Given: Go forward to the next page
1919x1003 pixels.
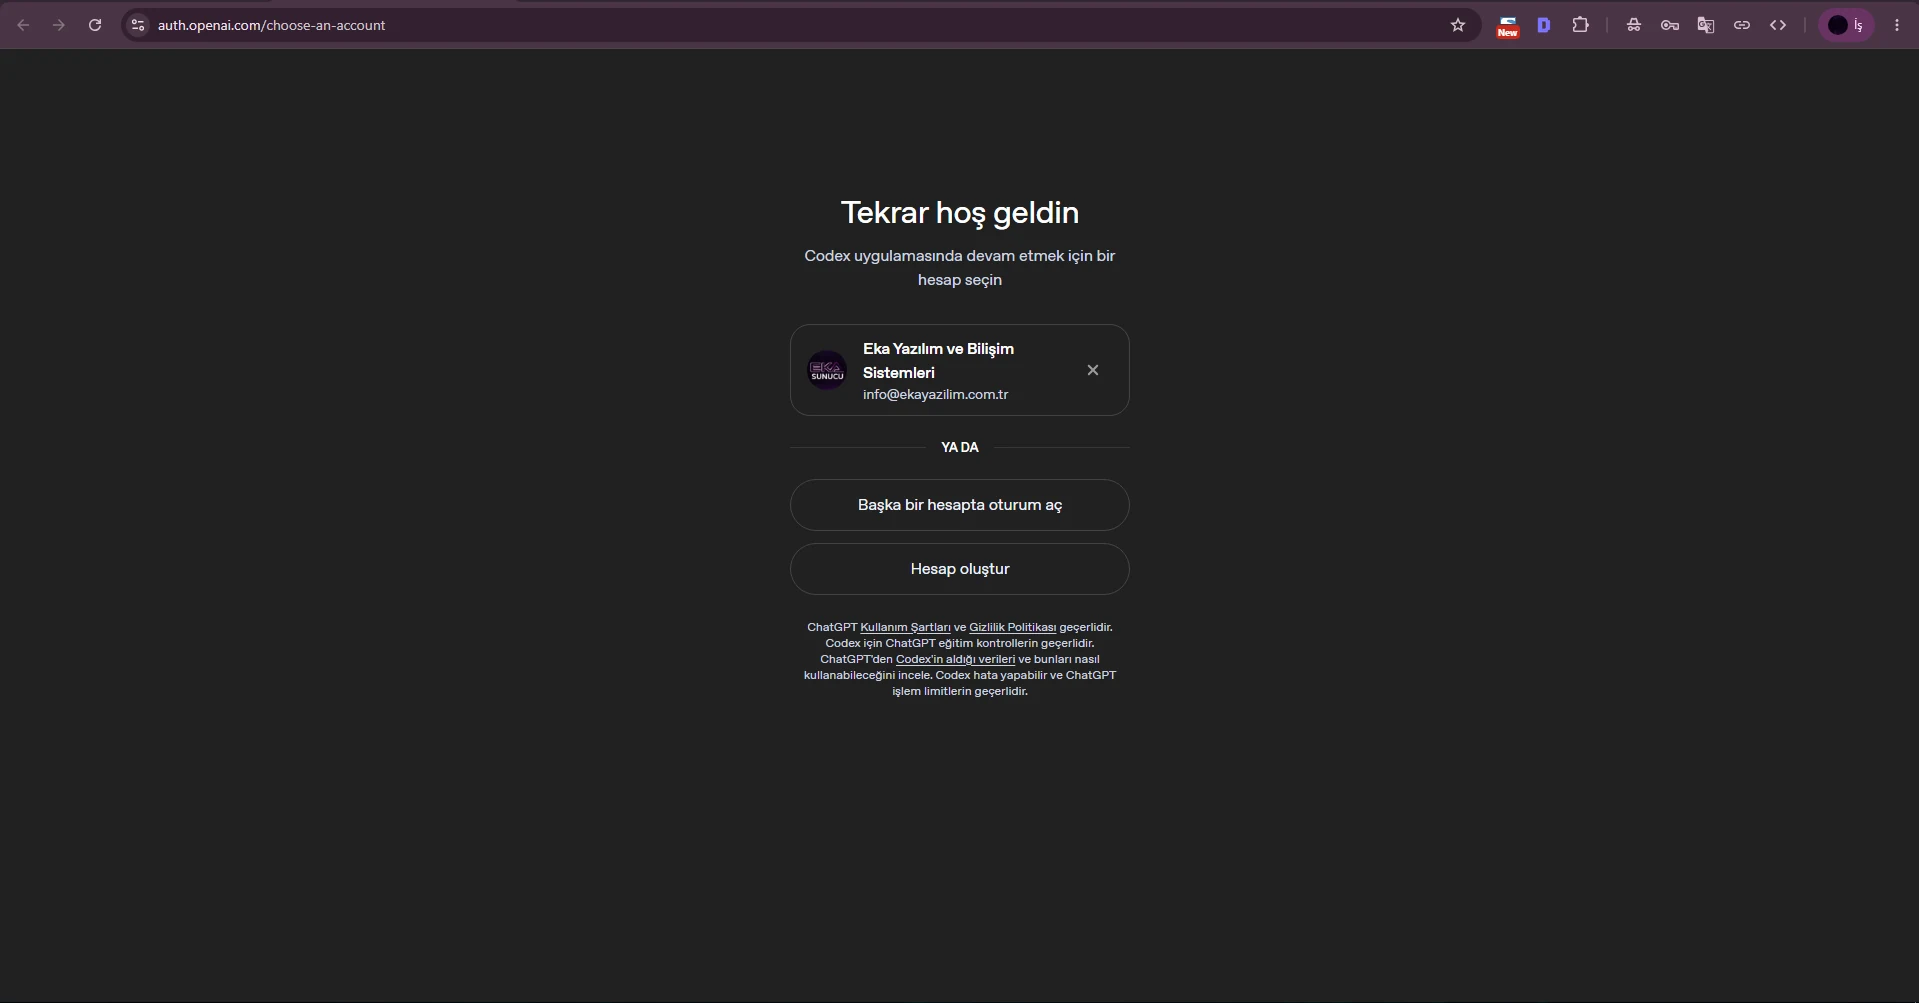Looking at the screenshot, I should point(59,25).
